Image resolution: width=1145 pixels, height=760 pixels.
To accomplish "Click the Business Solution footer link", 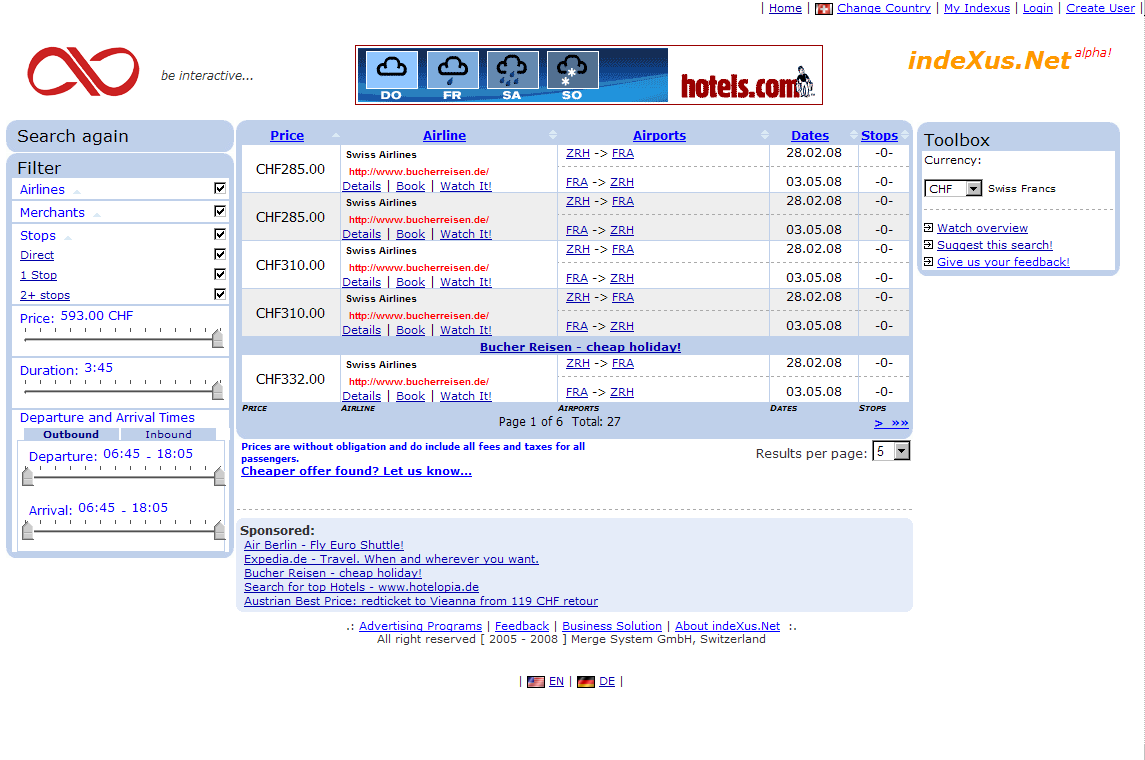I will [612, 626].
